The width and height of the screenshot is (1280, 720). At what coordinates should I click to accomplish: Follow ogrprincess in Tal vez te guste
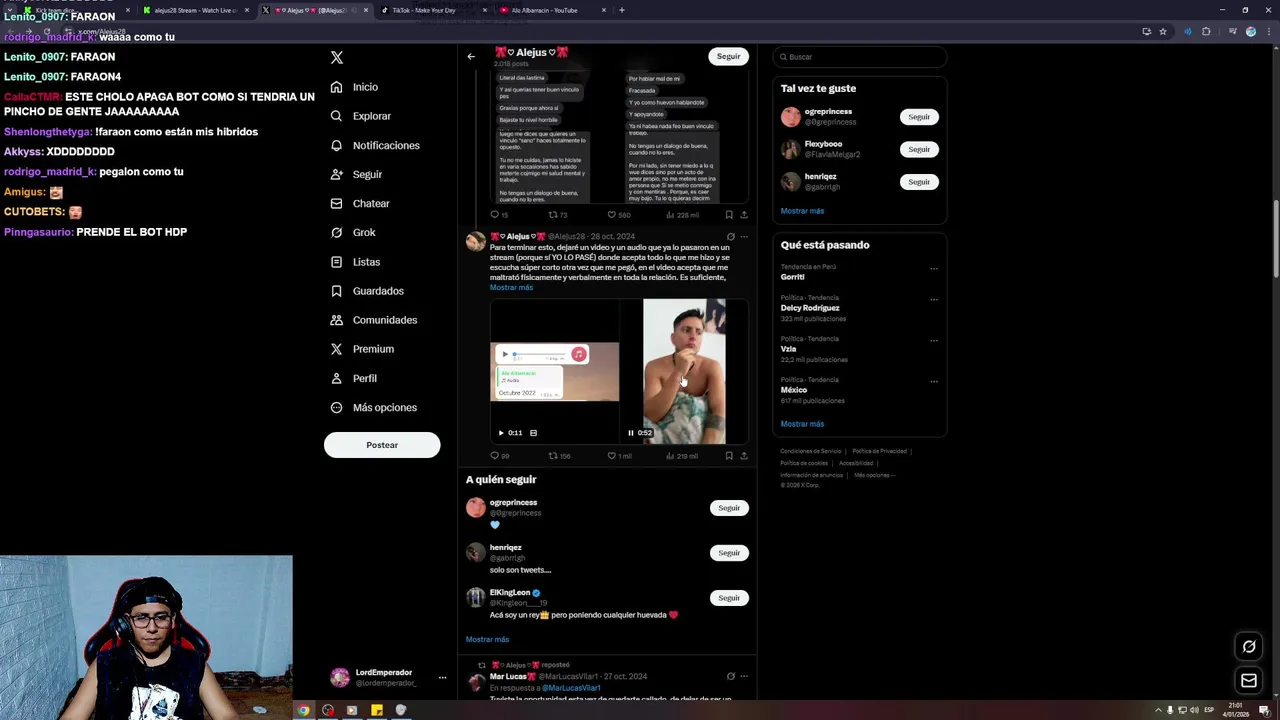point(919,117)
